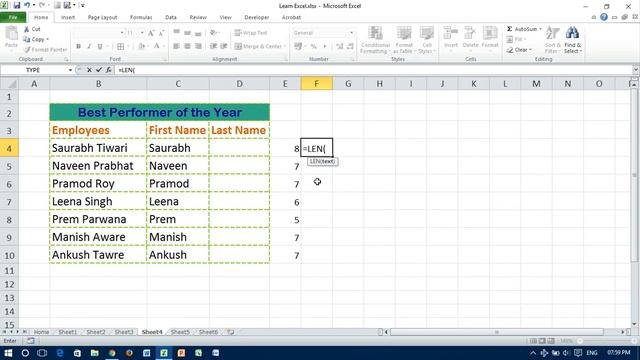
Task: Click the Excel Help question mark icon
Action: pyautogui.click(x=604, y=17)
